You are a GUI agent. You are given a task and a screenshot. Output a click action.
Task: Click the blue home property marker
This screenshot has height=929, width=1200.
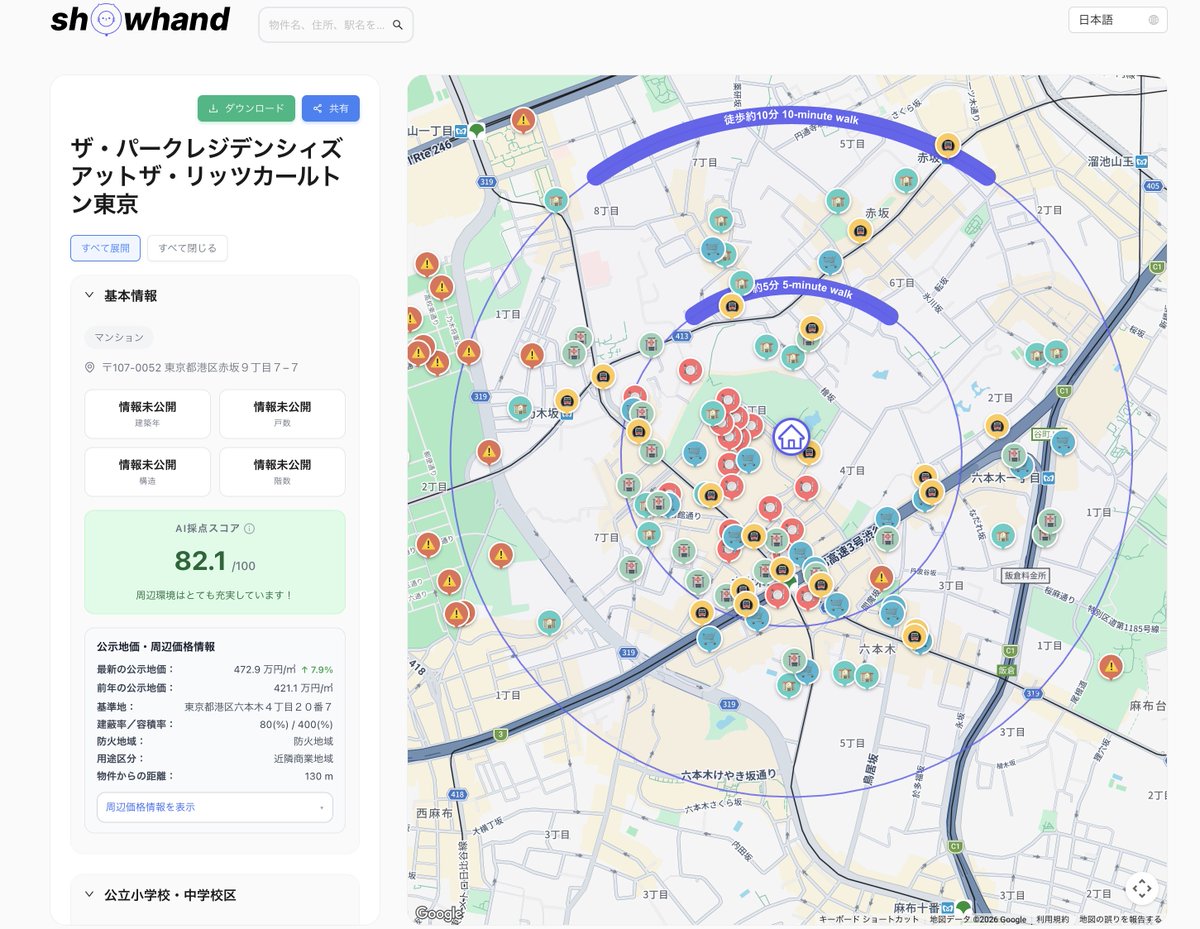point(791,436)
